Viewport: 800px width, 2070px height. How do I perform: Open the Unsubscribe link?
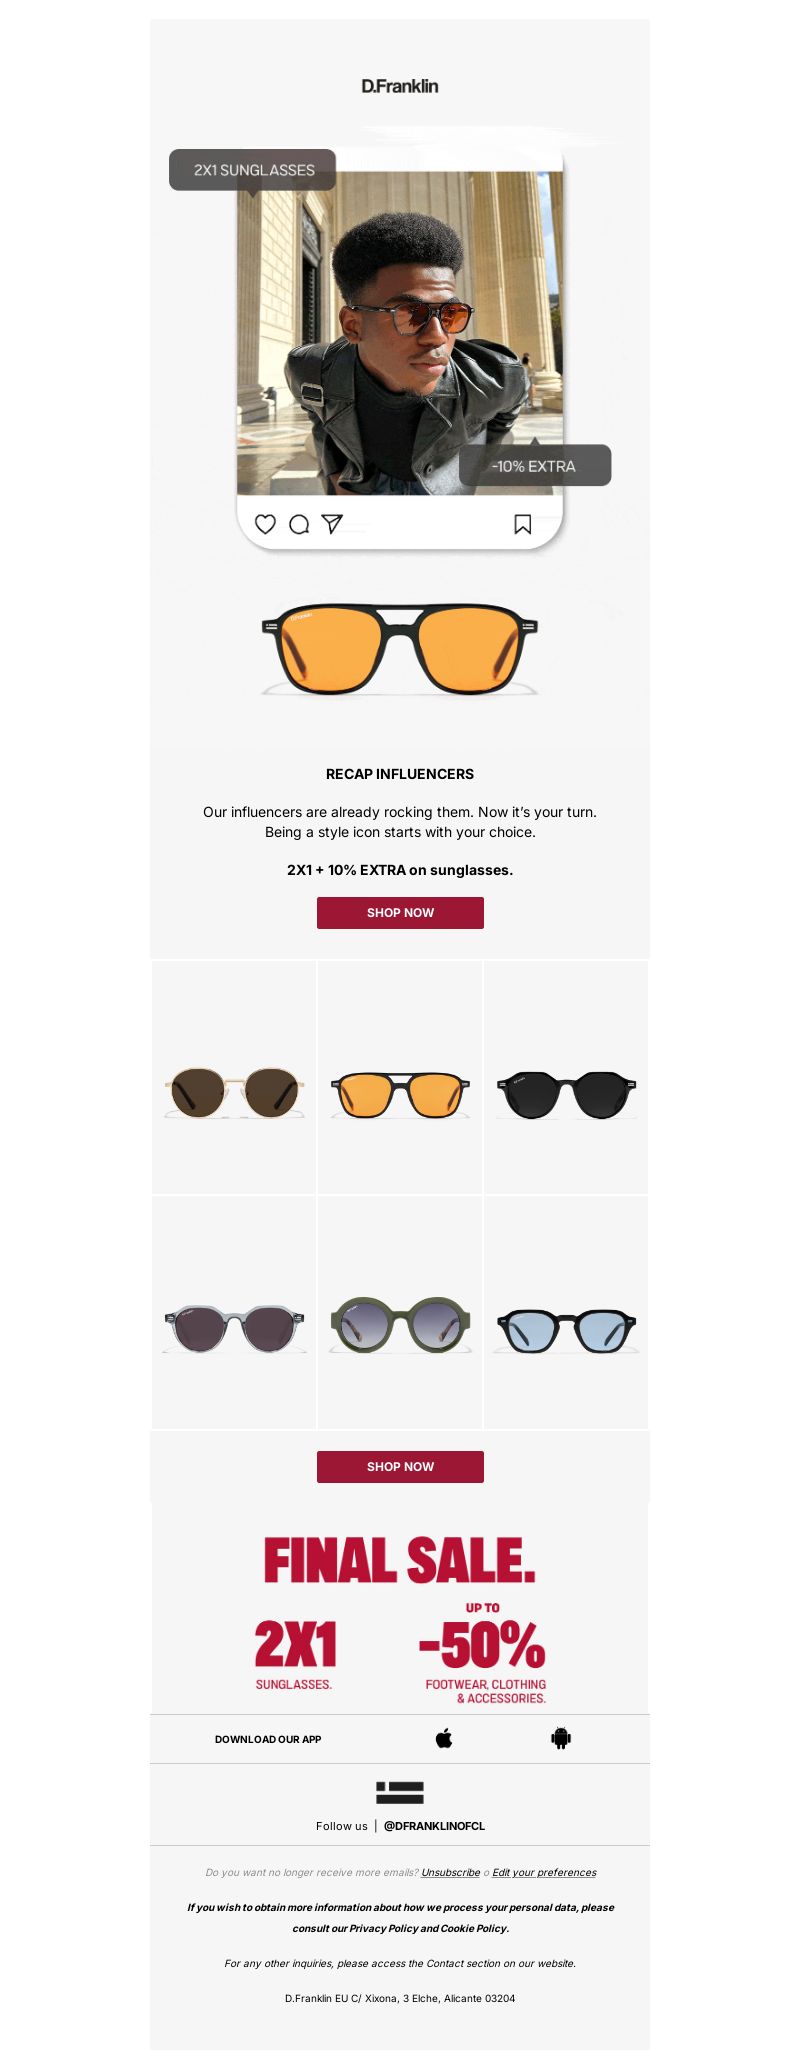[450, 1872]
